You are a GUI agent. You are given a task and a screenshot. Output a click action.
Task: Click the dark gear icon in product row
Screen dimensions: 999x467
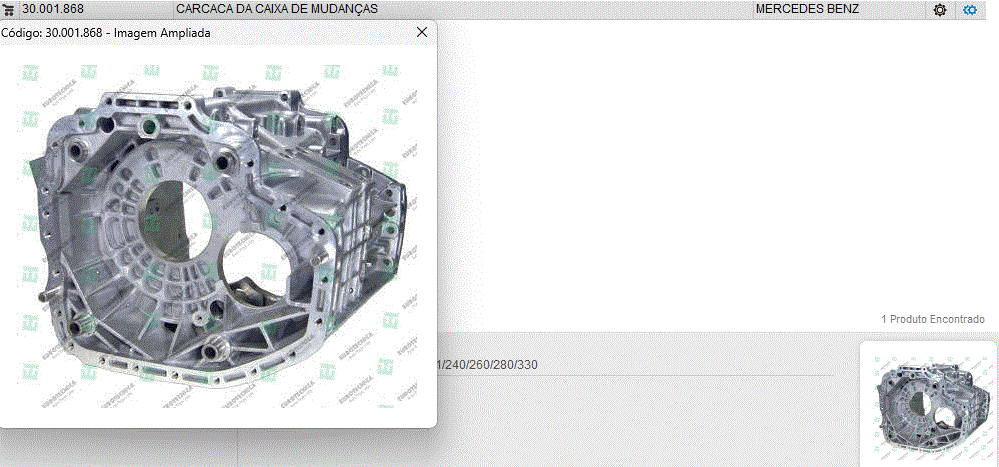click(940, 10)
